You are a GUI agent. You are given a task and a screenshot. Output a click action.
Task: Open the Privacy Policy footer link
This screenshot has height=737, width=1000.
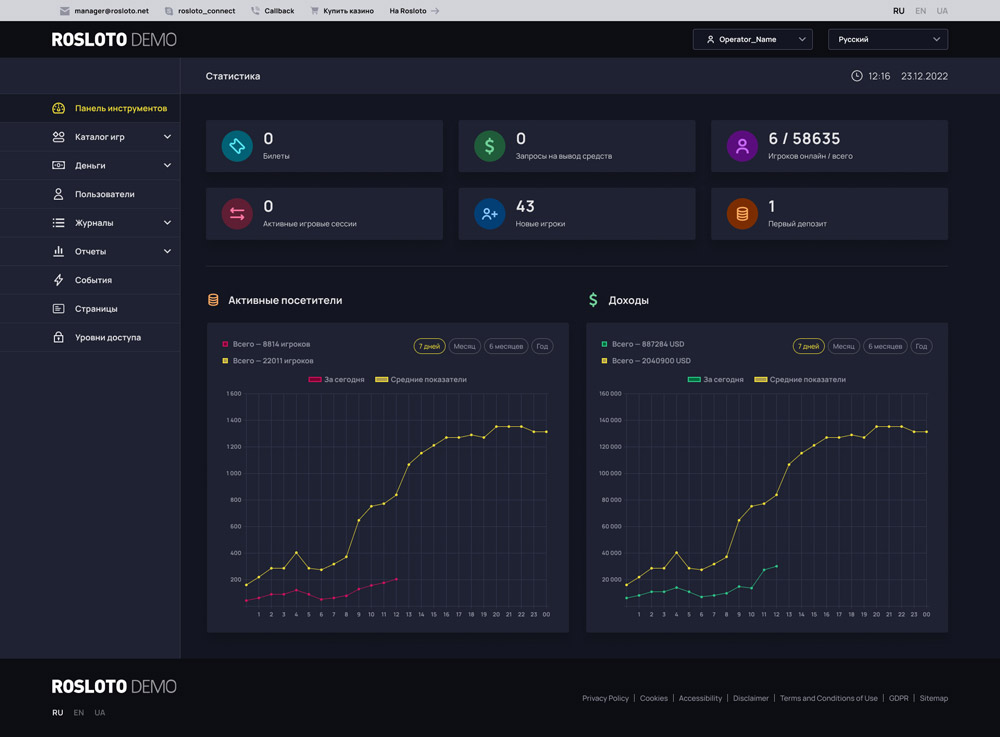click(x=605, y=698)
